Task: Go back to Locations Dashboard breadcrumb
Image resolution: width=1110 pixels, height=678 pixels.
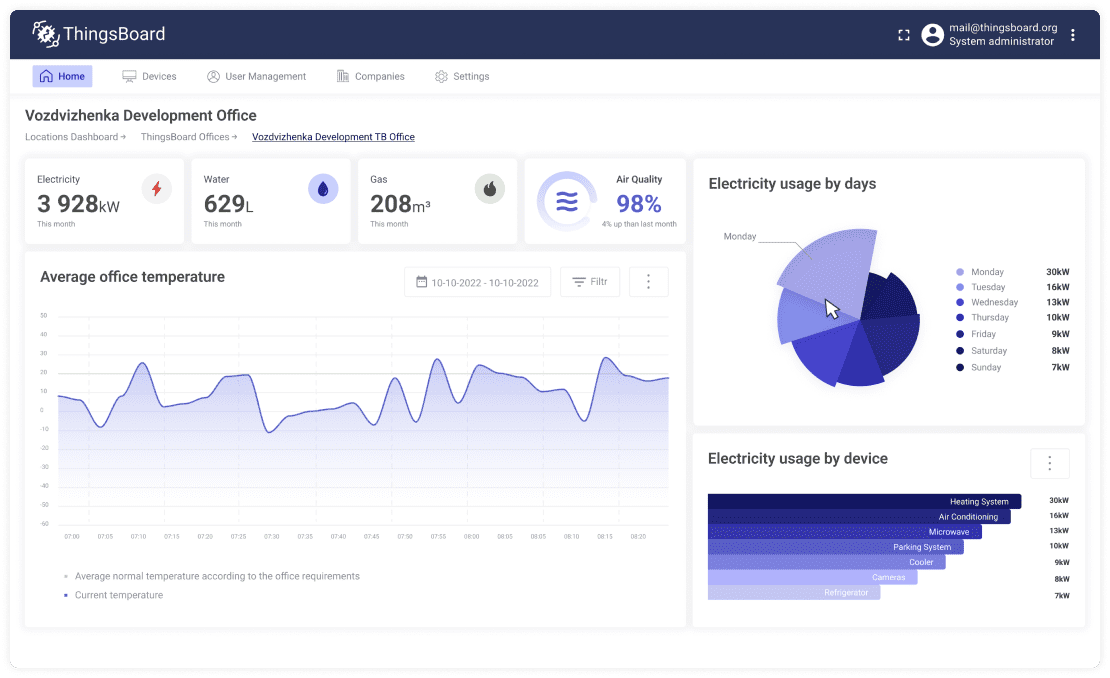Action: click(x=71, y=137)
